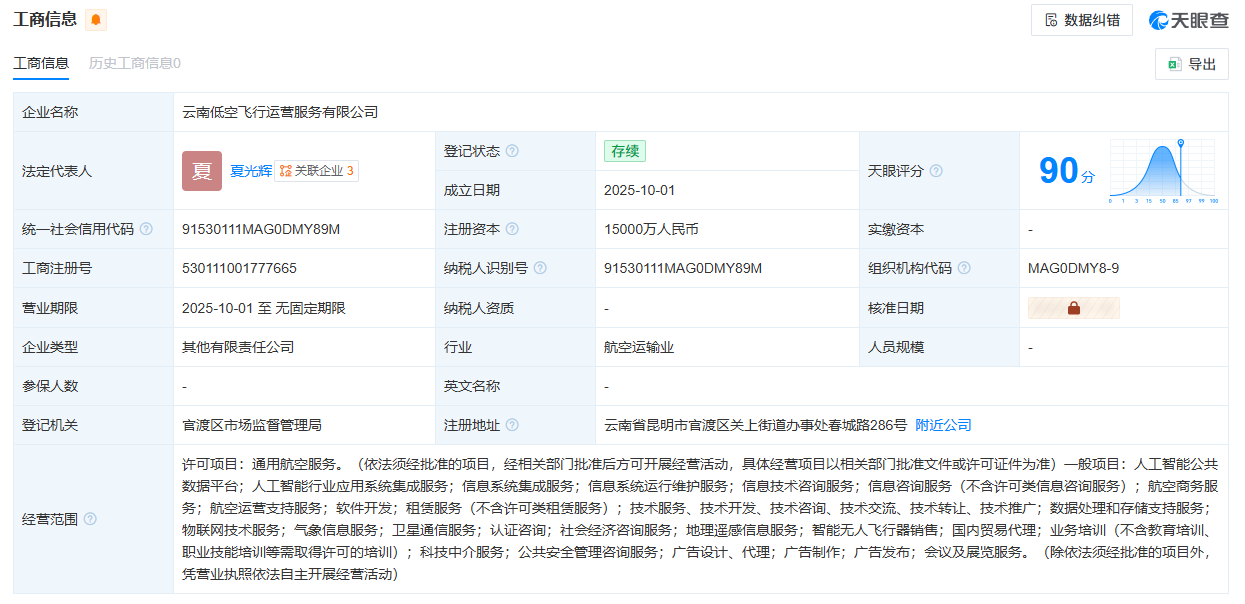Click help icon beside 组织机构代码
The width and height of the screenshot is (1245, 604).
click(963, 268)
